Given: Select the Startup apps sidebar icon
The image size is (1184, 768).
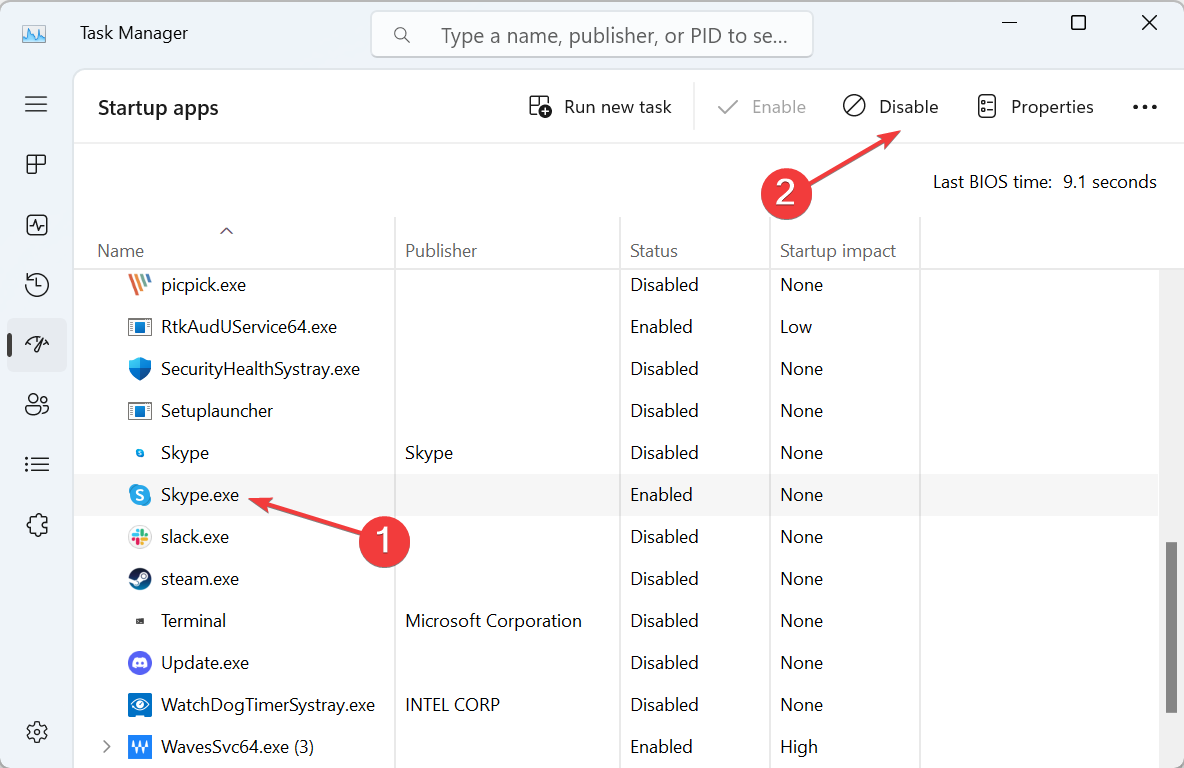Looking at the screenshot, I should (37, 345).
